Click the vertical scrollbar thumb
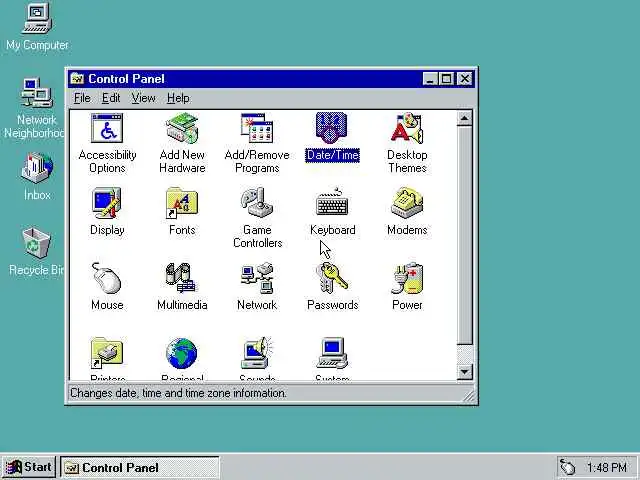The height and width of the screenshot is (480, 640). 464,235
